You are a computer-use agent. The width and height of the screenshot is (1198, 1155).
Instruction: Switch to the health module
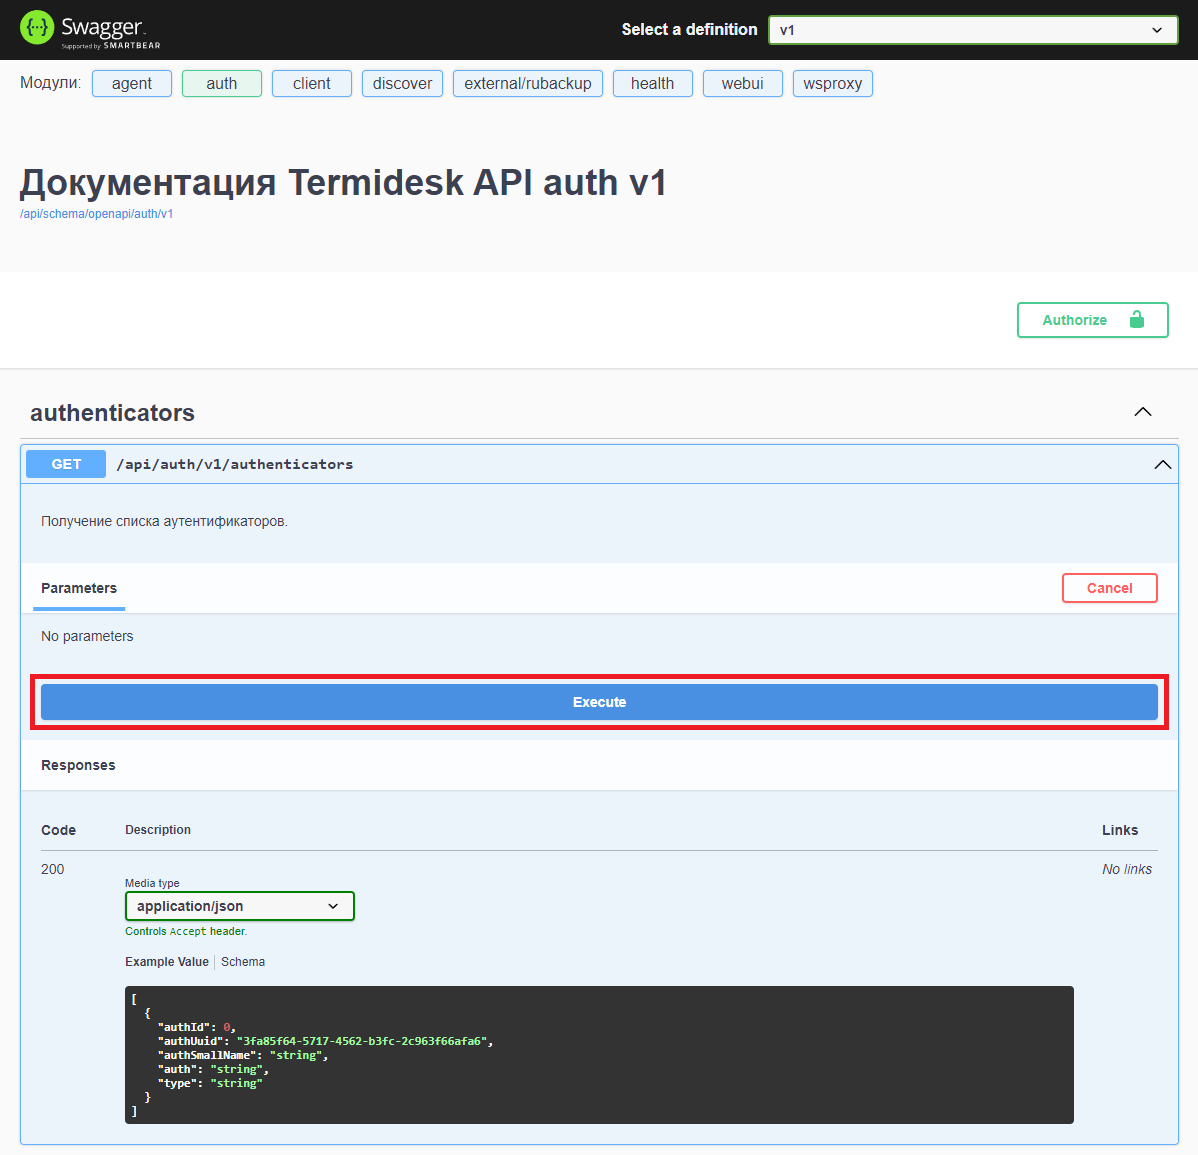click(x=652, y=84)
